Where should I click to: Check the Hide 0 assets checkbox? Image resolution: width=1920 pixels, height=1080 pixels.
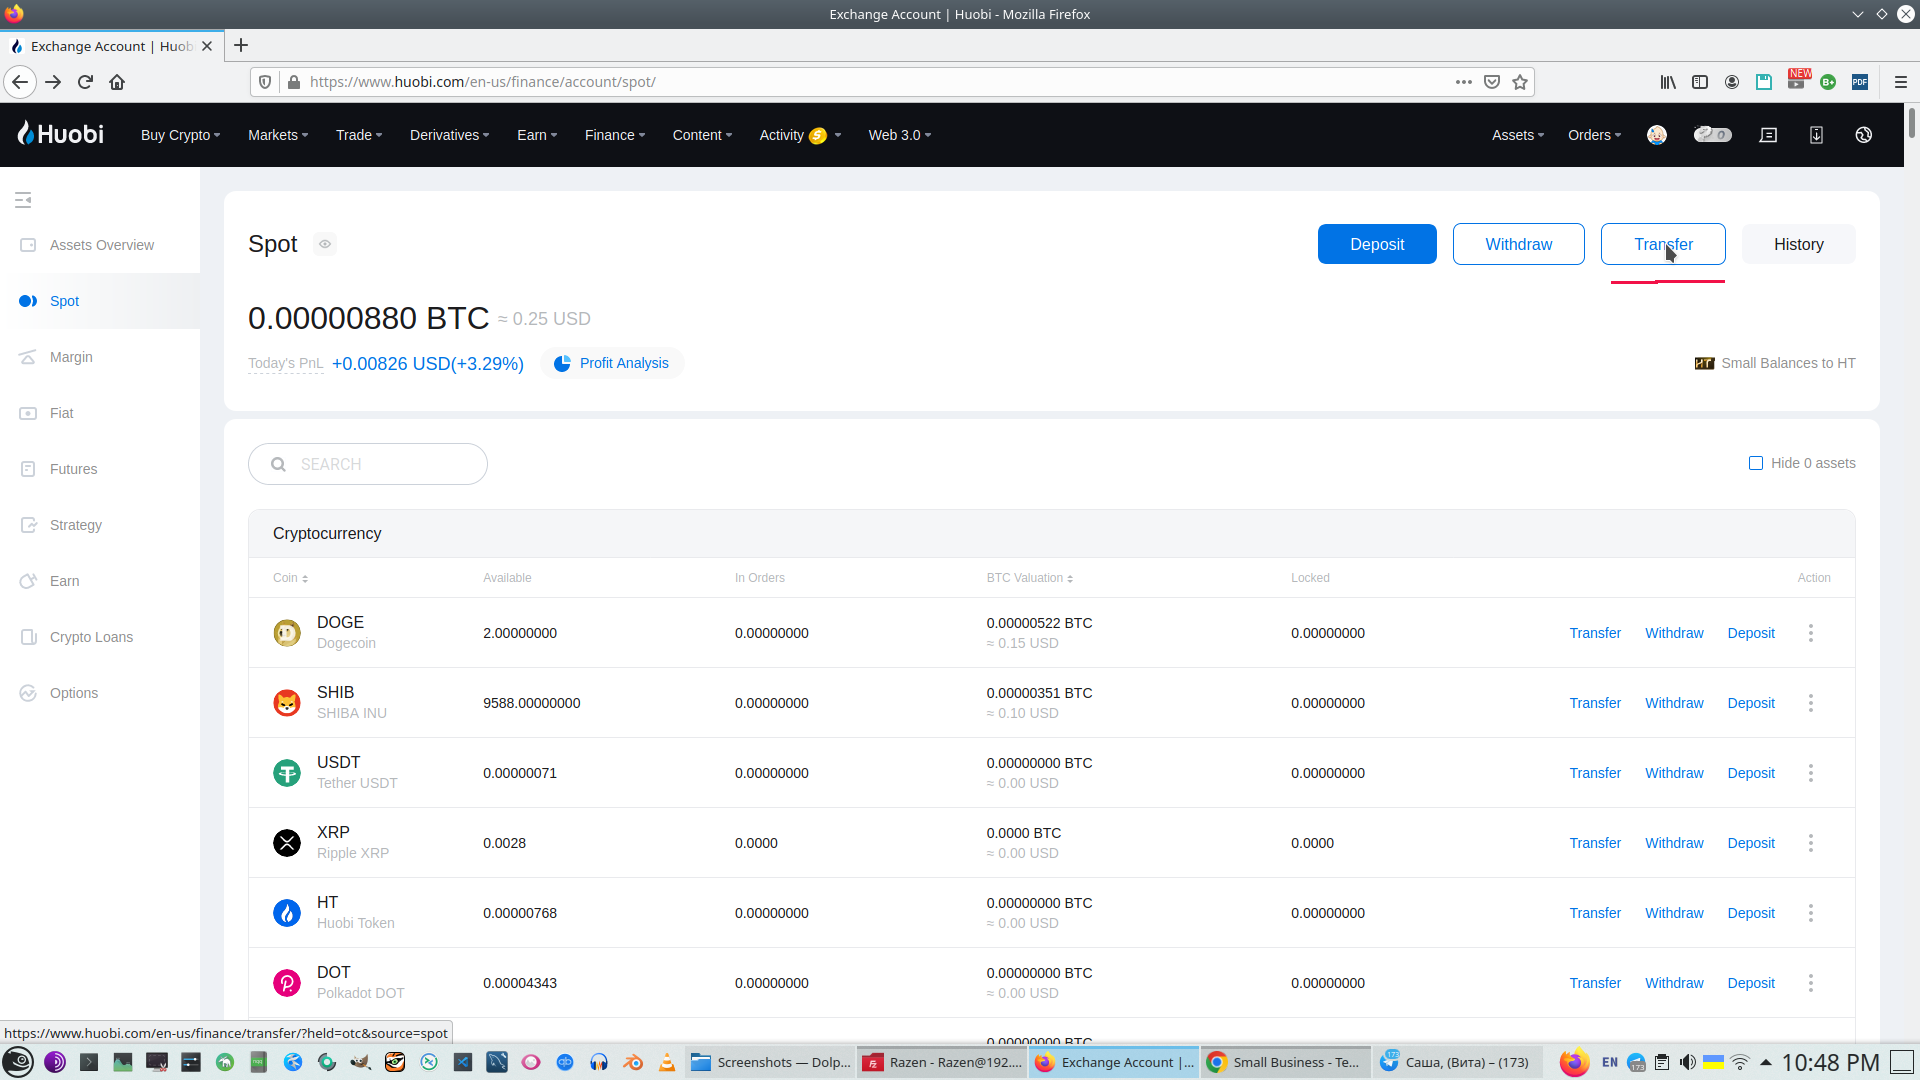click(1756, 463)
